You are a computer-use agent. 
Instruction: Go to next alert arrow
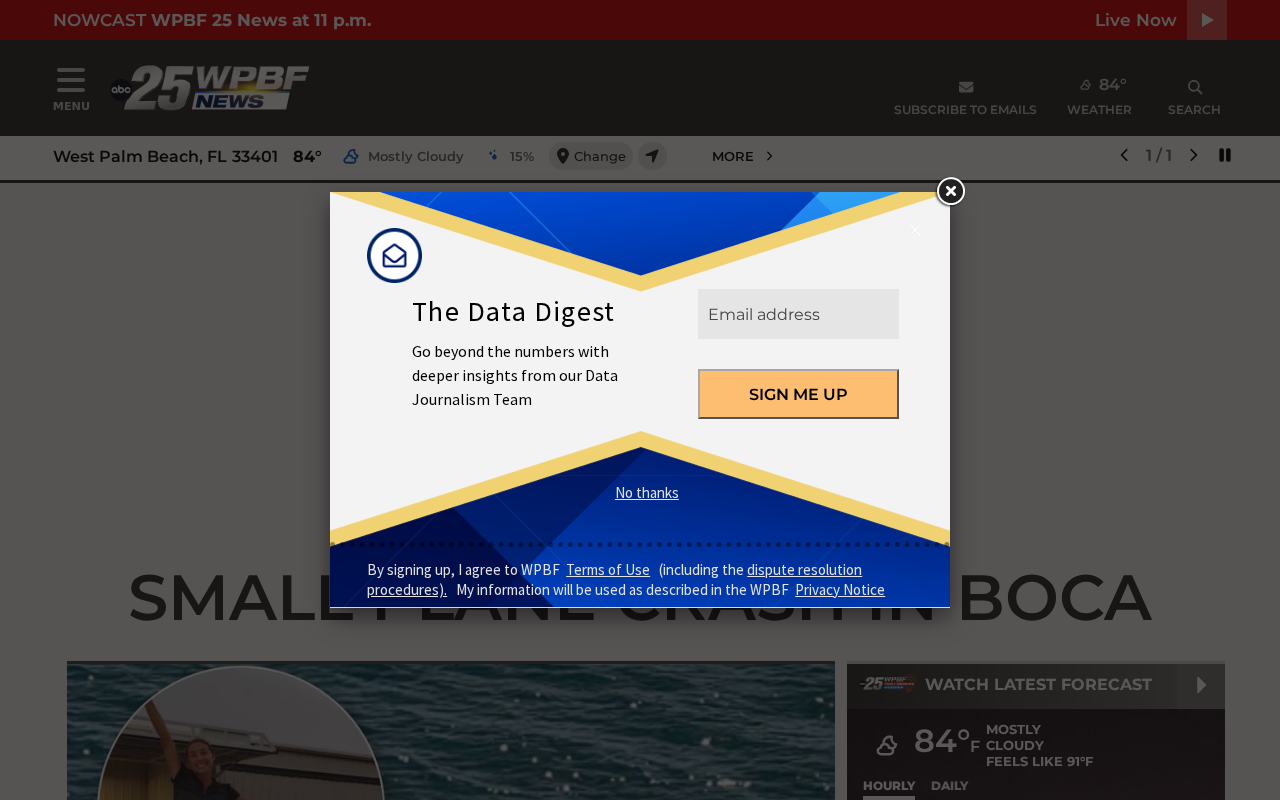coord(1193,155)
